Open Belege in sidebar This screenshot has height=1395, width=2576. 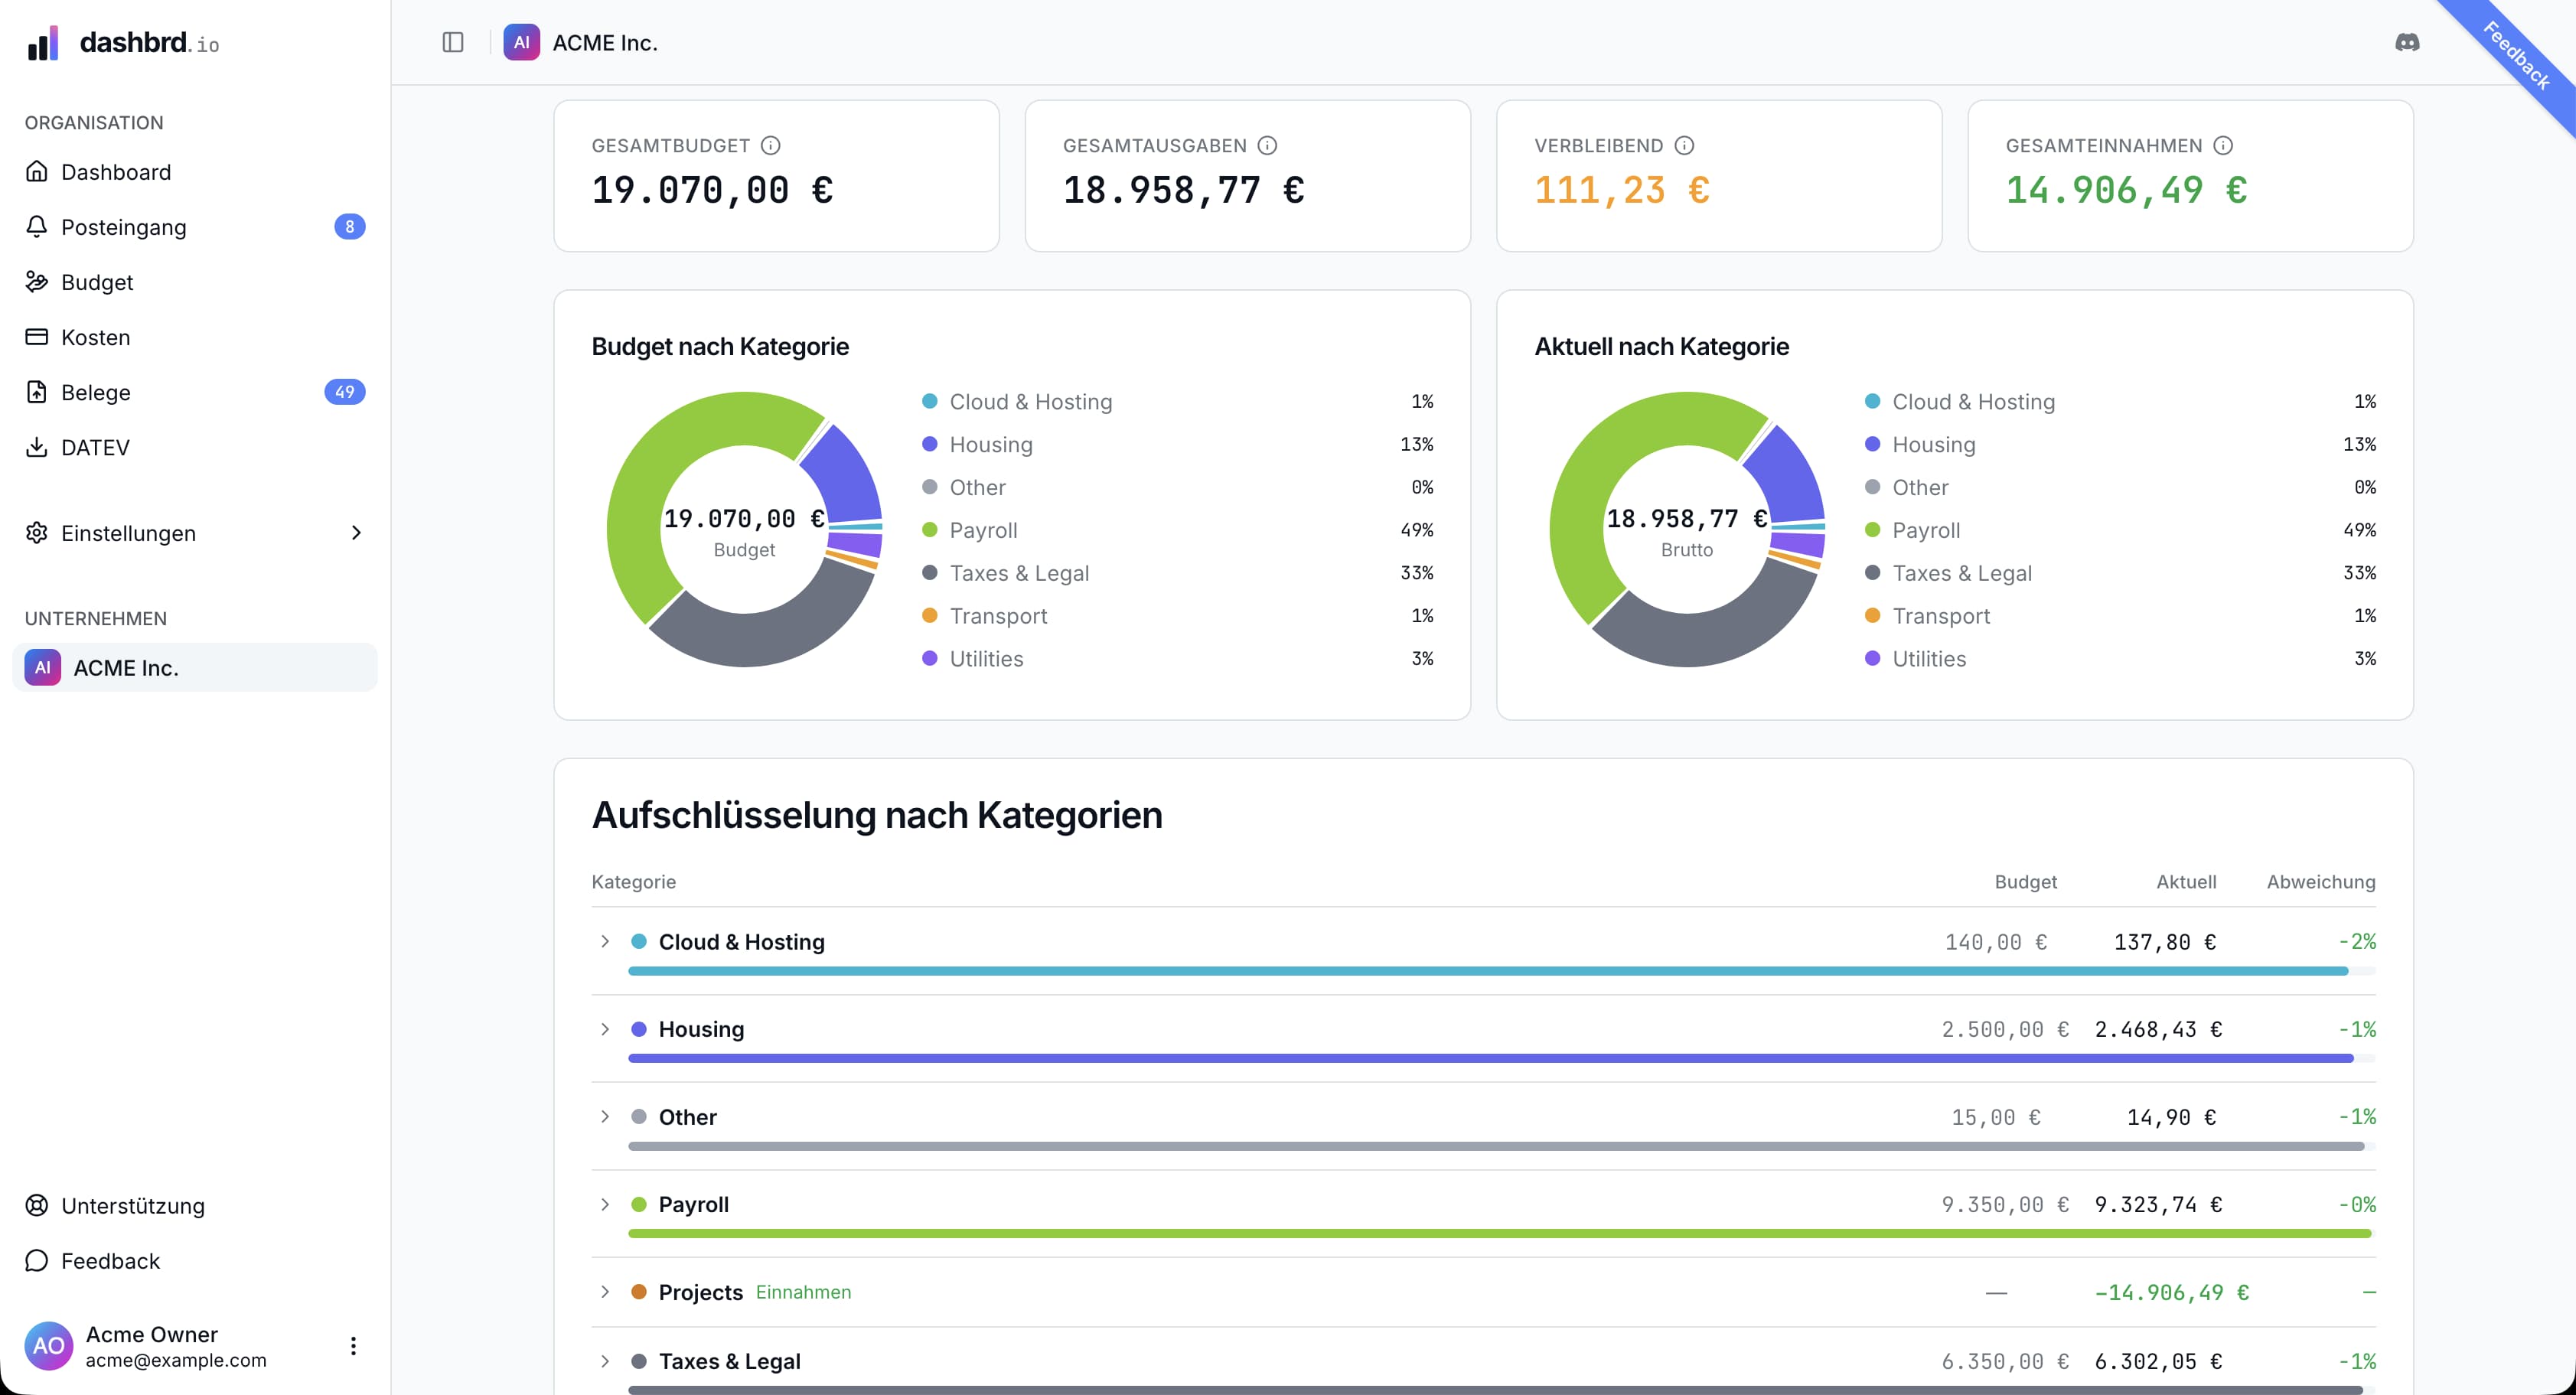pyautogui.click(x=195, y=392)
